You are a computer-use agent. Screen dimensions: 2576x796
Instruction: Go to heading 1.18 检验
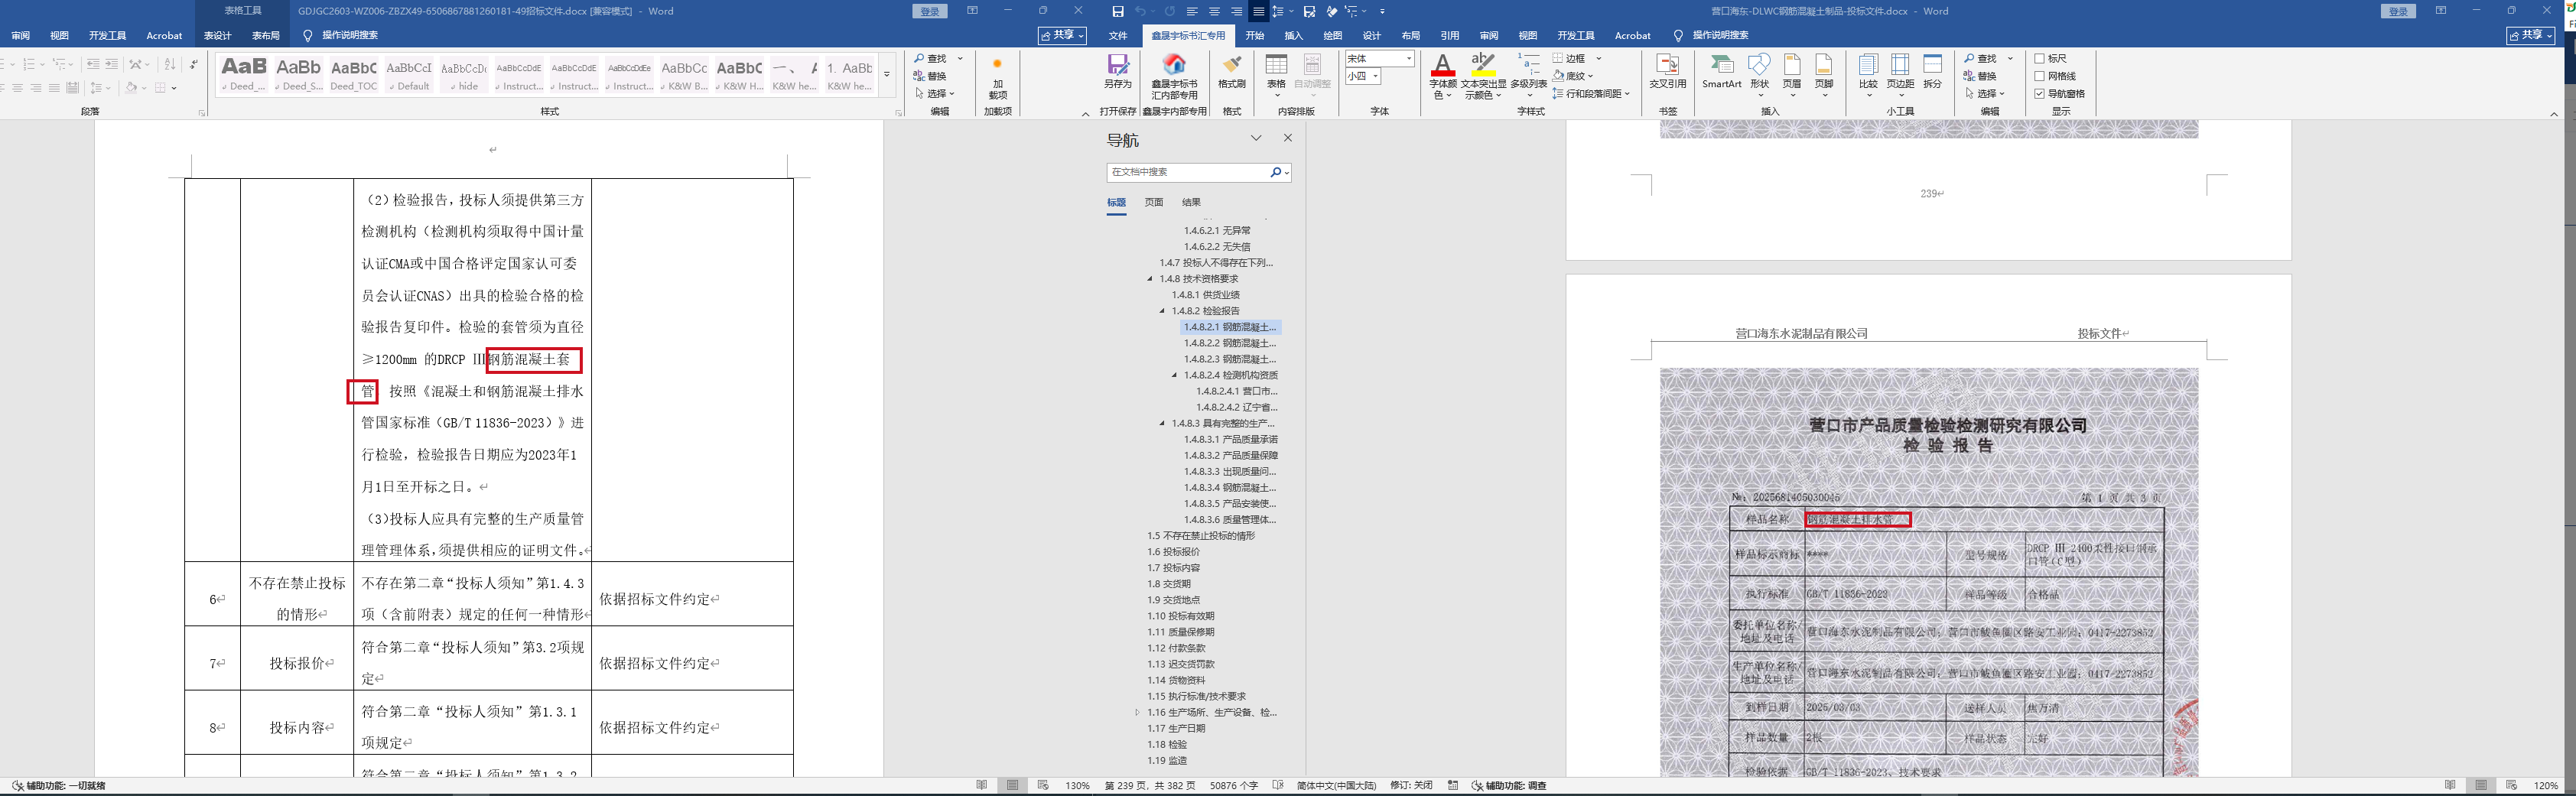tap(1167, 745)
